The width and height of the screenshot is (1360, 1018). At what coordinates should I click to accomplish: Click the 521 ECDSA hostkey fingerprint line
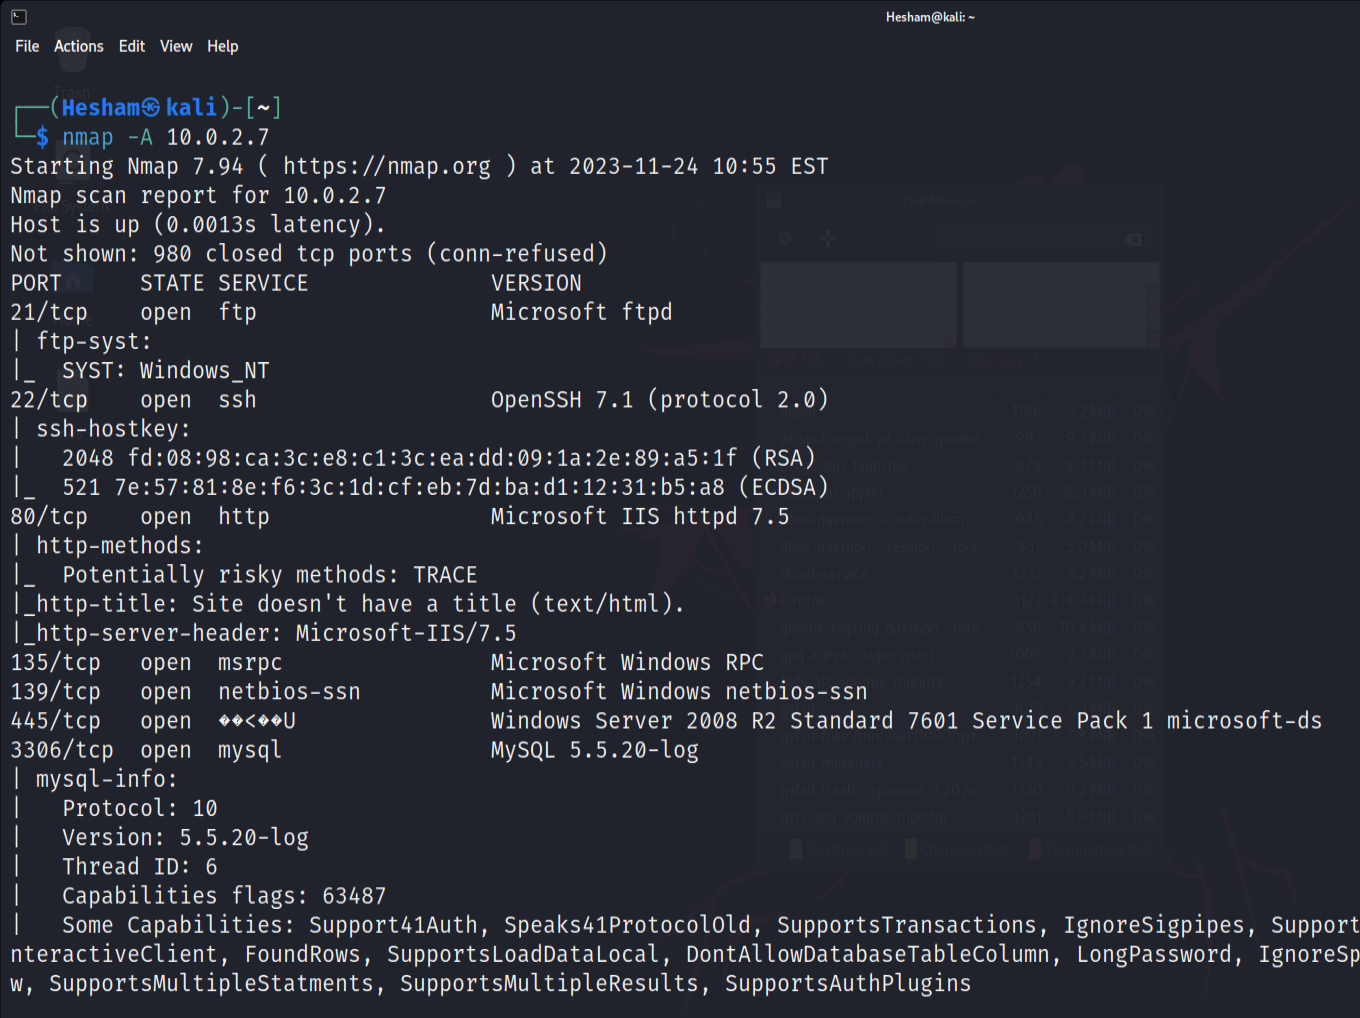(x=445, y=487)
